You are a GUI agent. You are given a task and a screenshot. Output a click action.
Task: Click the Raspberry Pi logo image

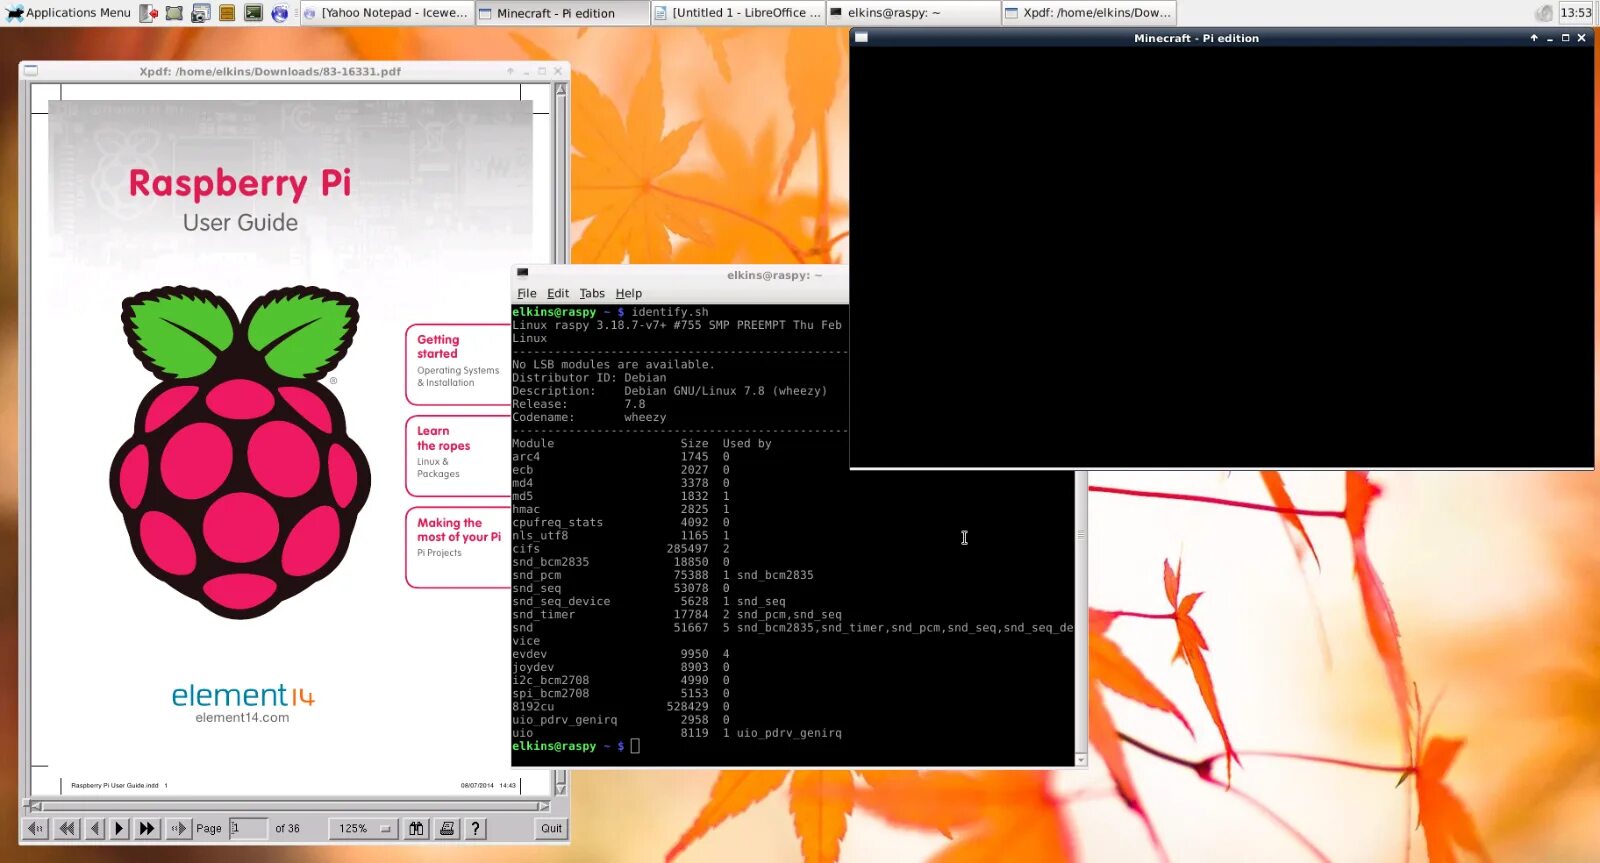(240, 452)
